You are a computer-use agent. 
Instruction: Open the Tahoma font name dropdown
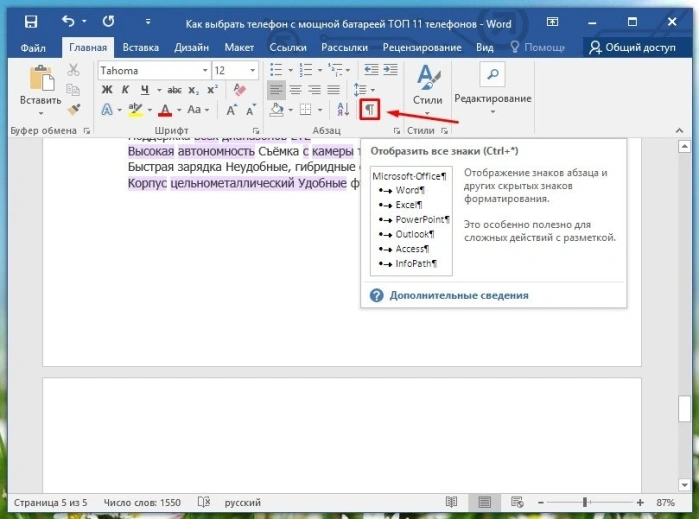click(x=205, y=70)
